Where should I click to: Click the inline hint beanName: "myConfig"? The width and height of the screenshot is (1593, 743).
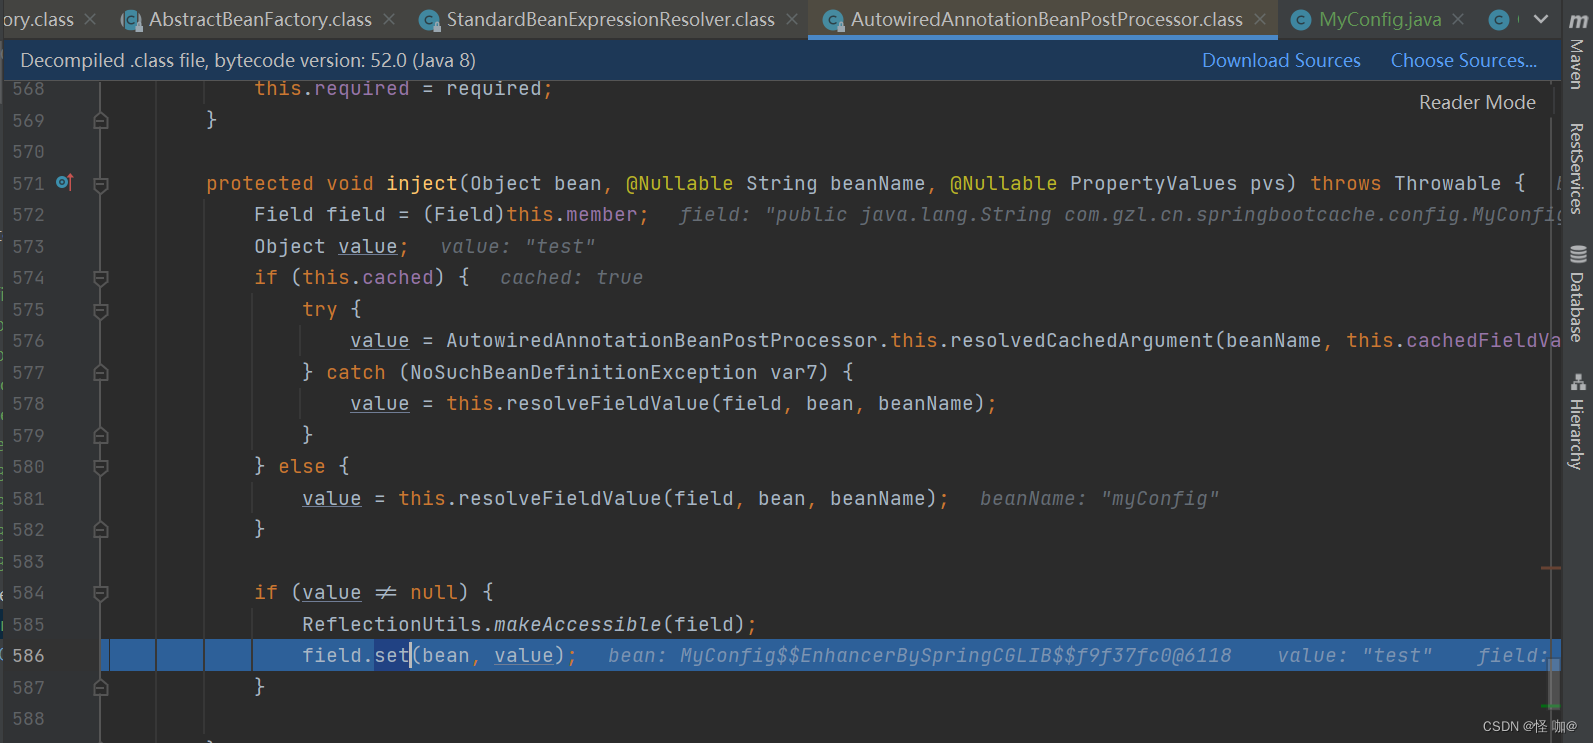pos(1099,498)
